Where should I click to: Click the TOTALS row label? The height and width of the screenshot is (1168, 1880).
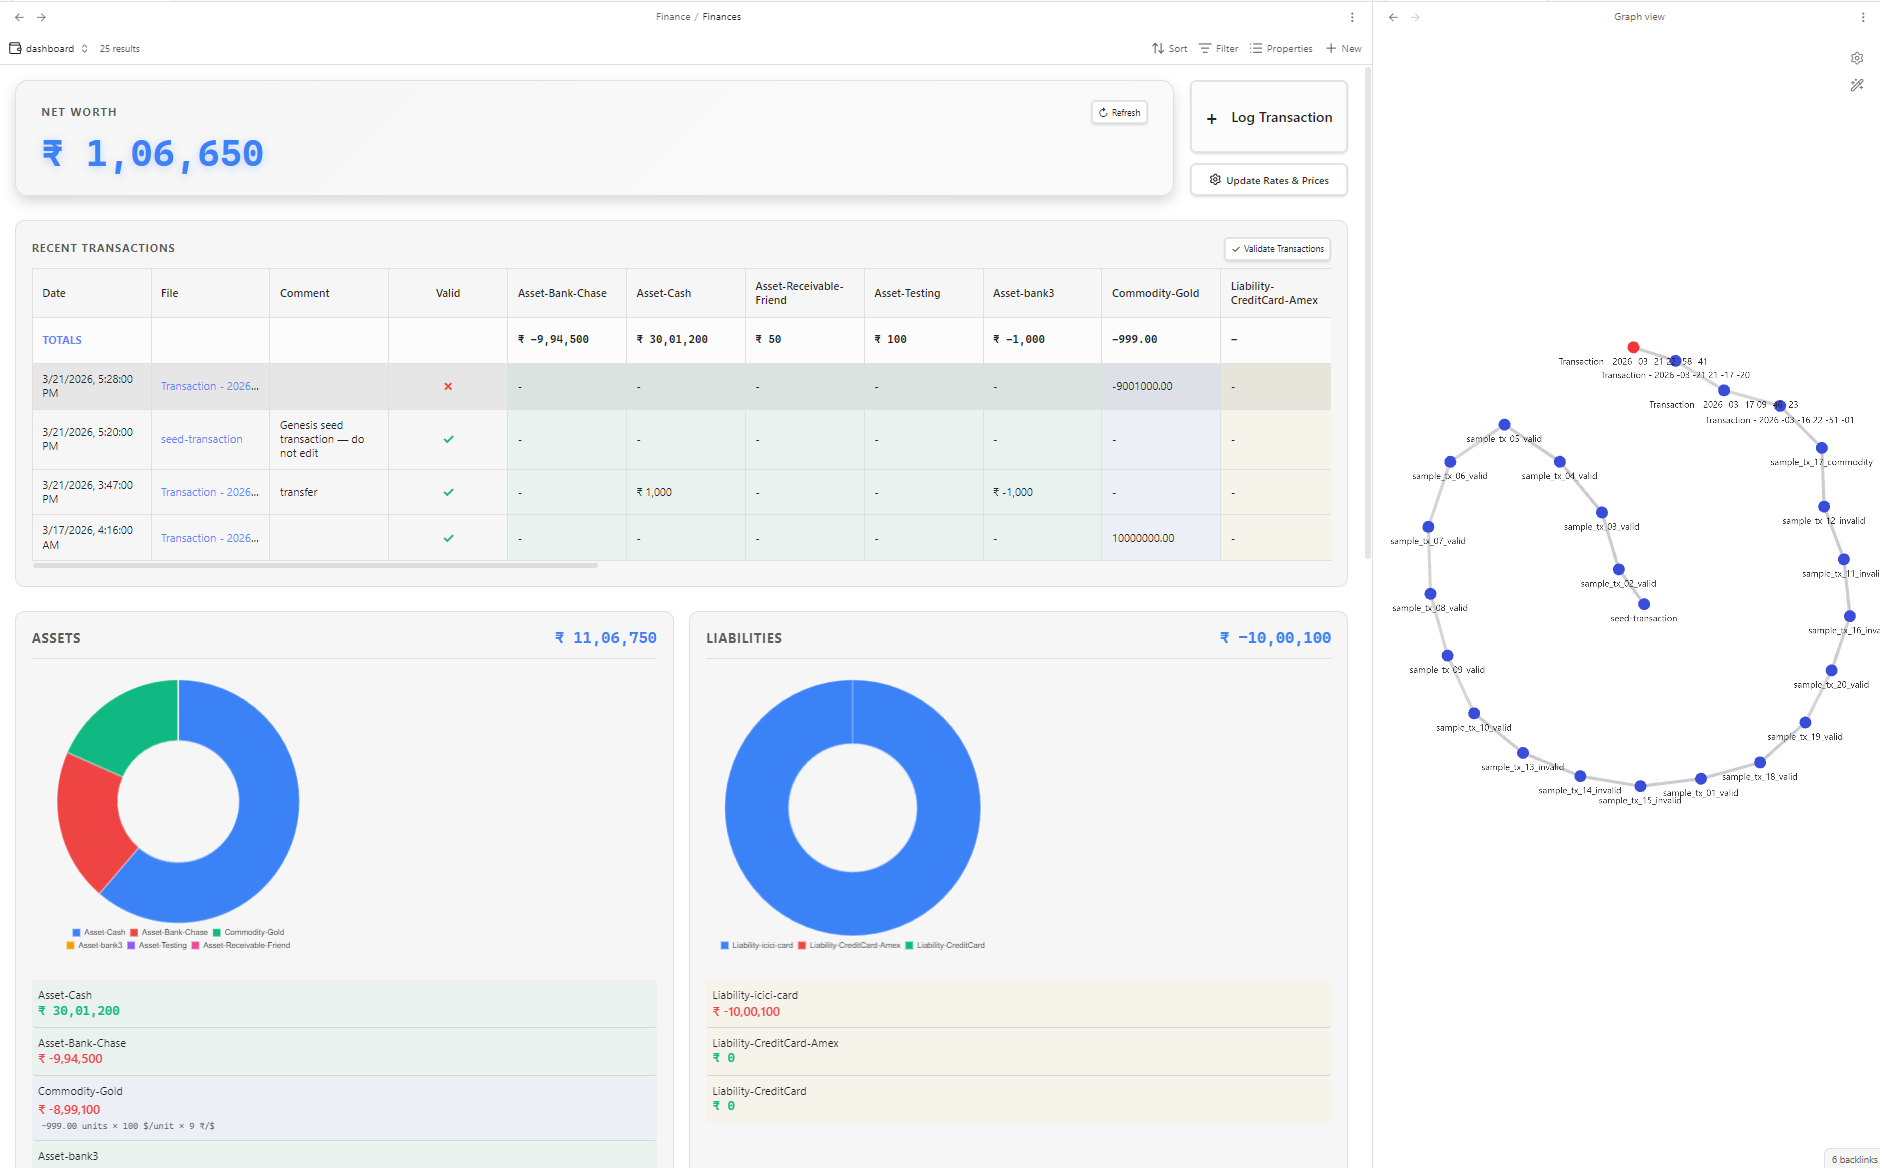tap(62, 340)
